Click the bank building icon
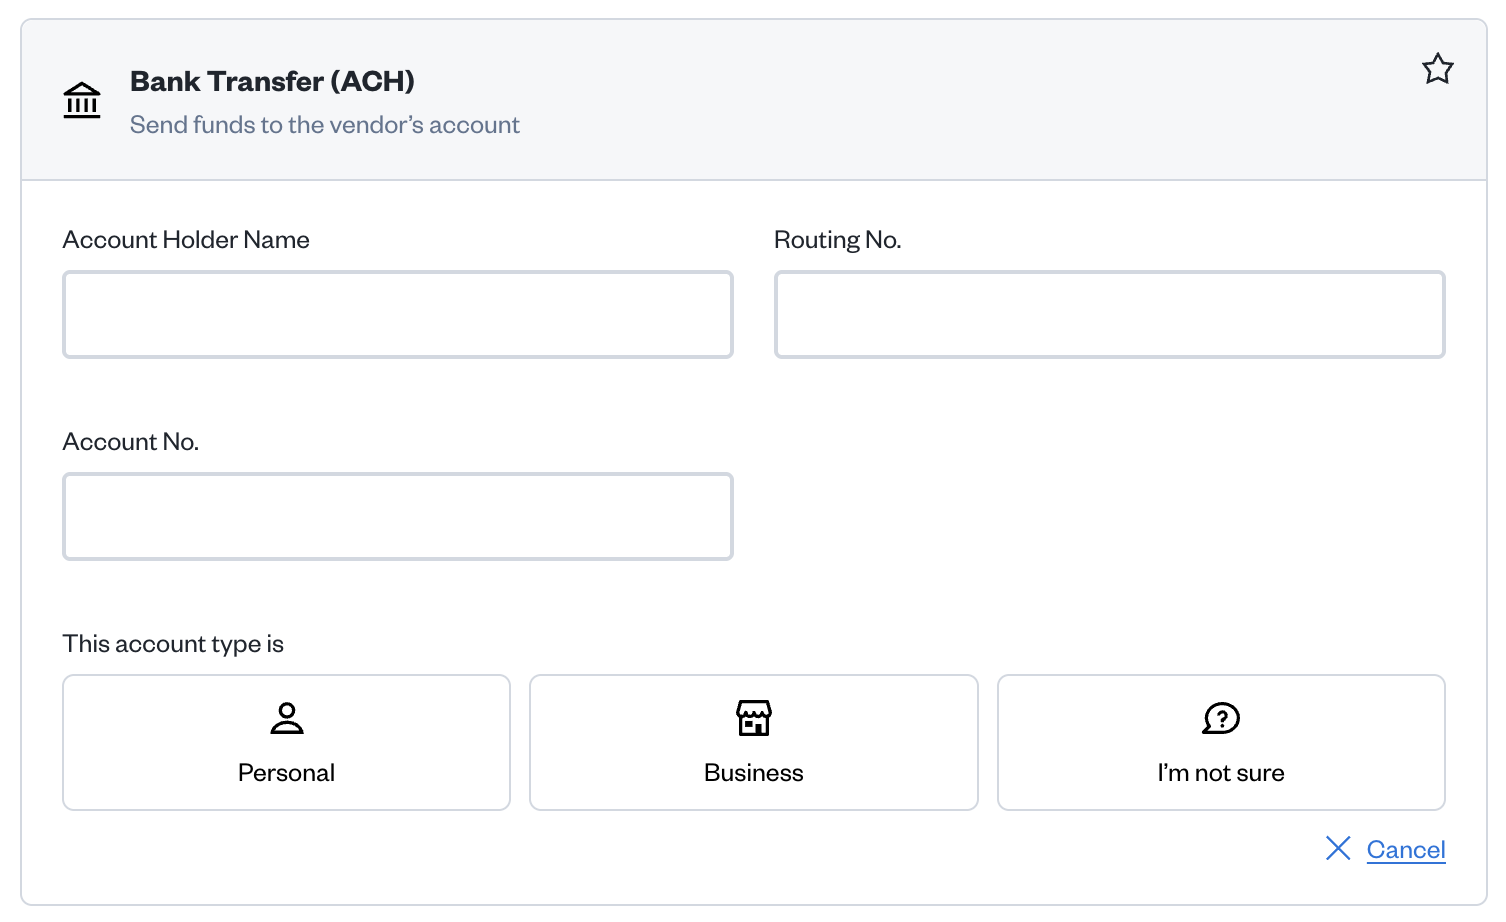This screenshot has height=922, width=1506. 82,100
